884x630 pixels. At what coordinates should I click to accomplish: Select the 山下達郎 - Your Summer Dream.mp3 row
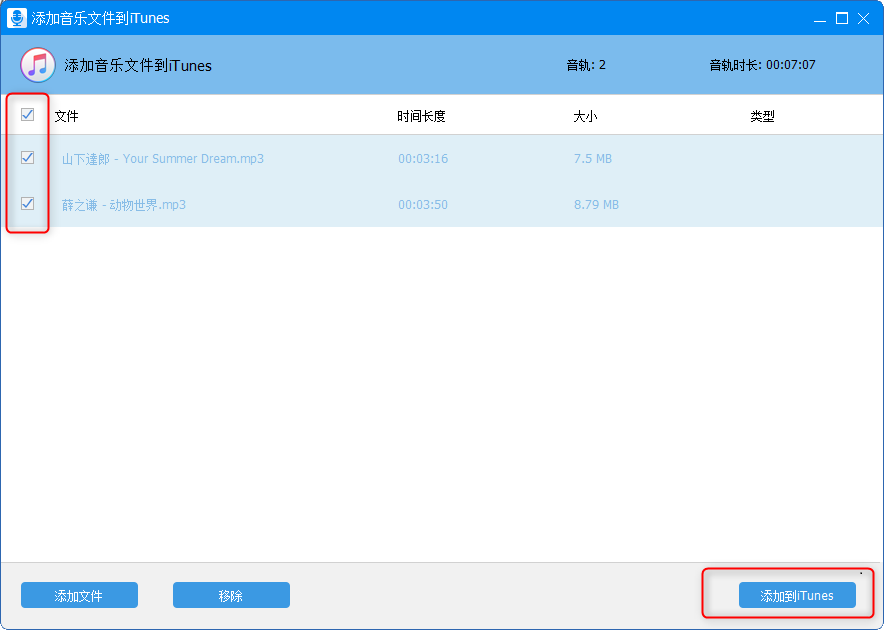coord(442,158)
